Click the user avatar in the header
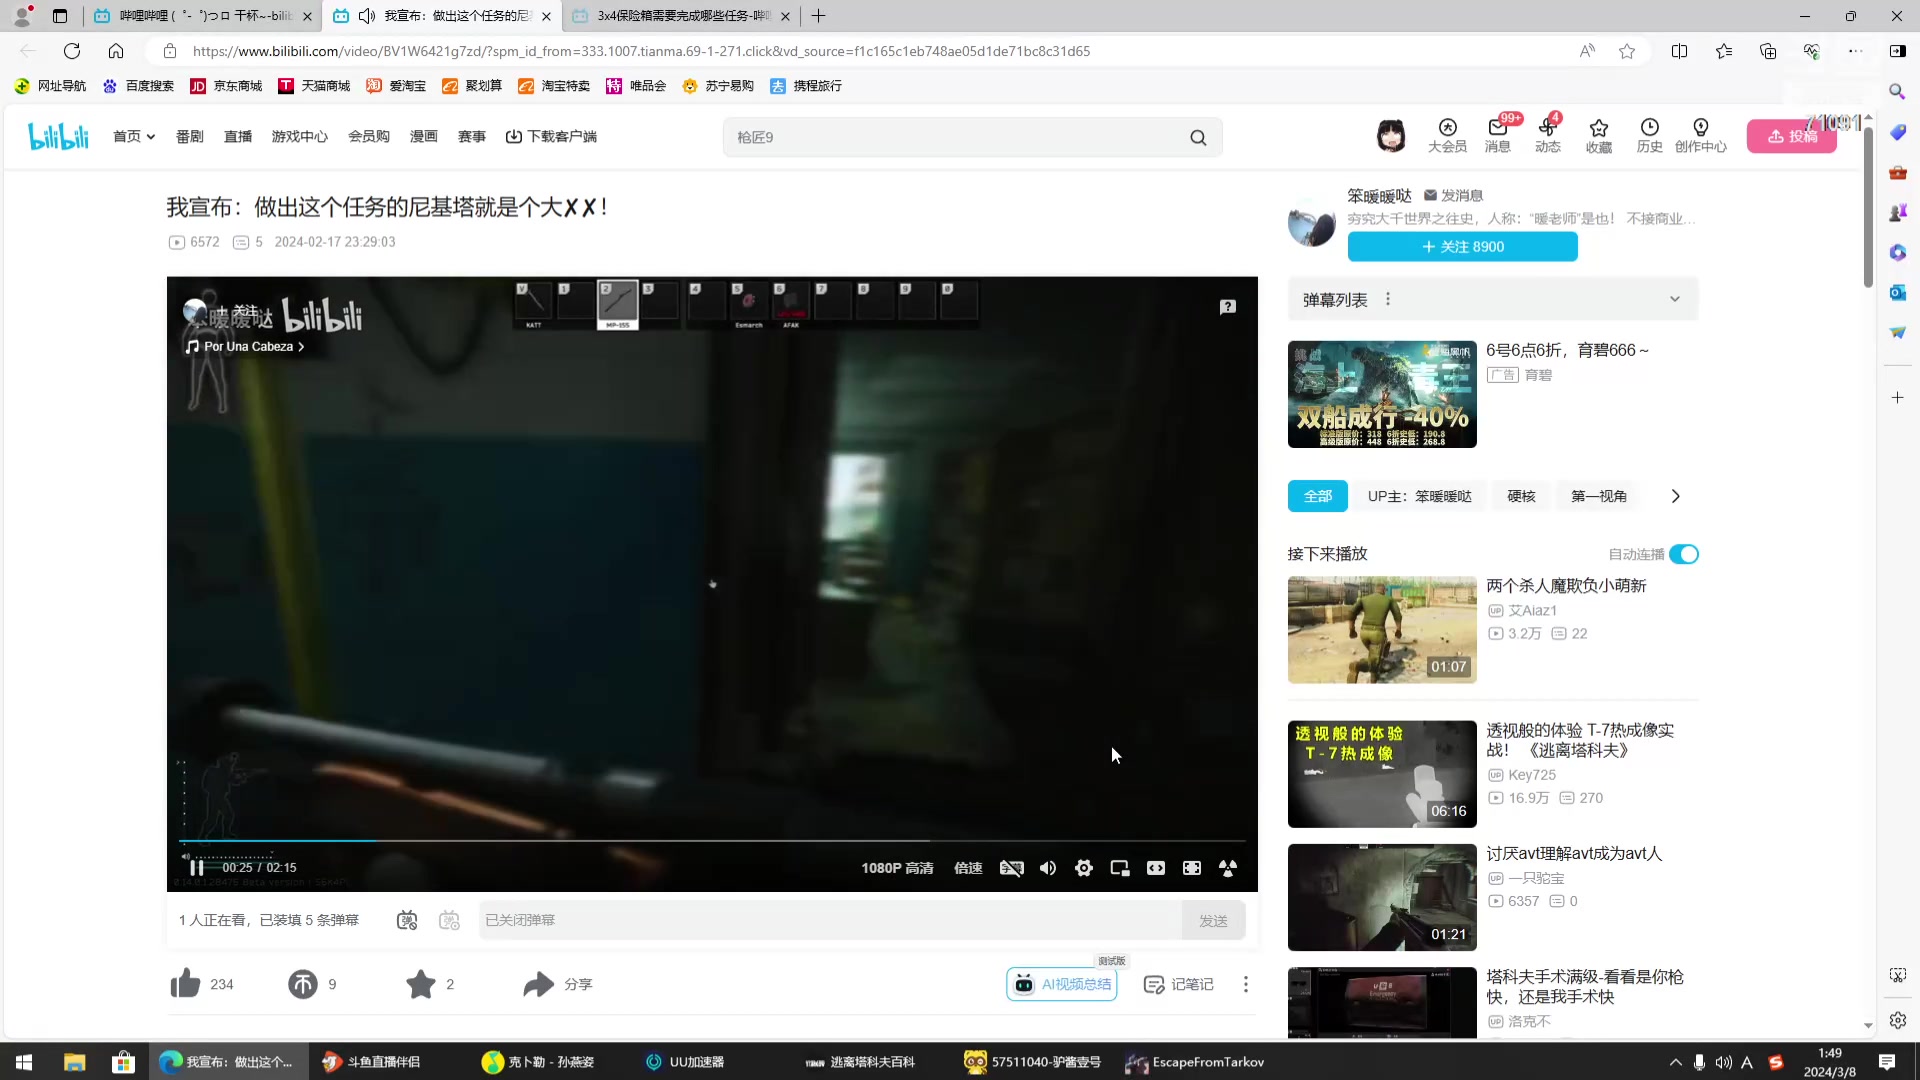 click(1391, 136)
